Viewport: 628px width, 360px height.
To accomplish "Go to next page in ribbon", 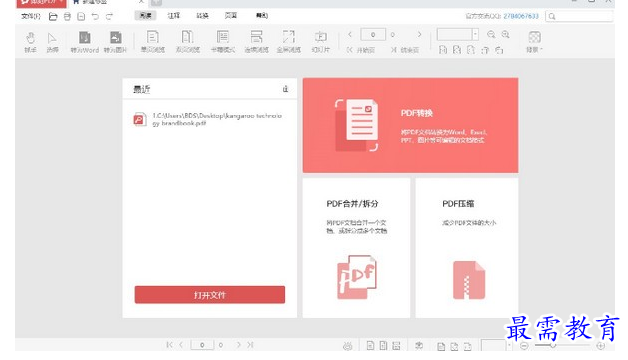I will pos(419,34).
